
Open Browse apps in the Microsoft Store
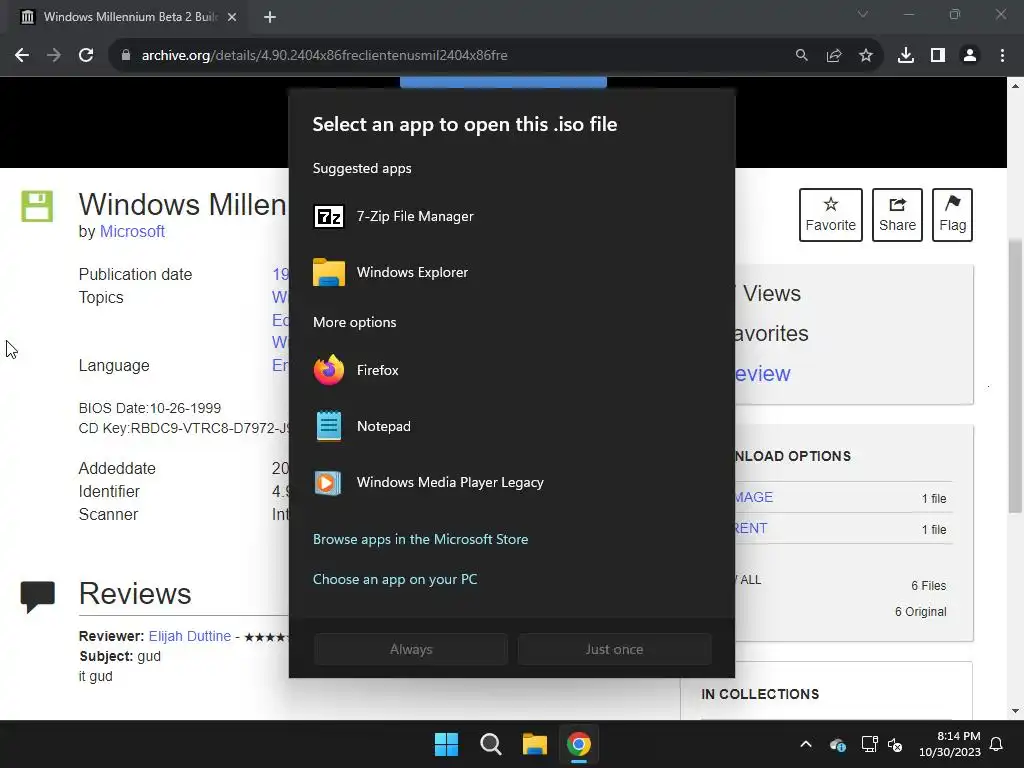point(421,539)
